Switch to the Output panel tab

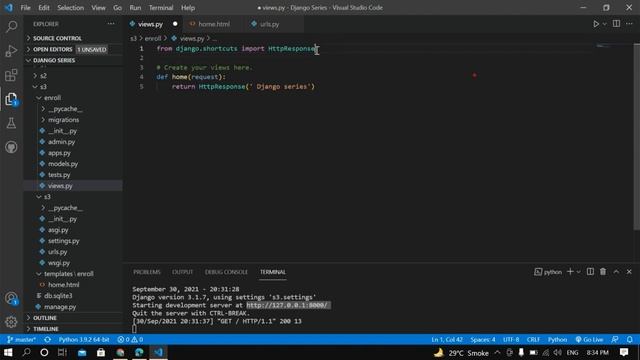point(182,272)
